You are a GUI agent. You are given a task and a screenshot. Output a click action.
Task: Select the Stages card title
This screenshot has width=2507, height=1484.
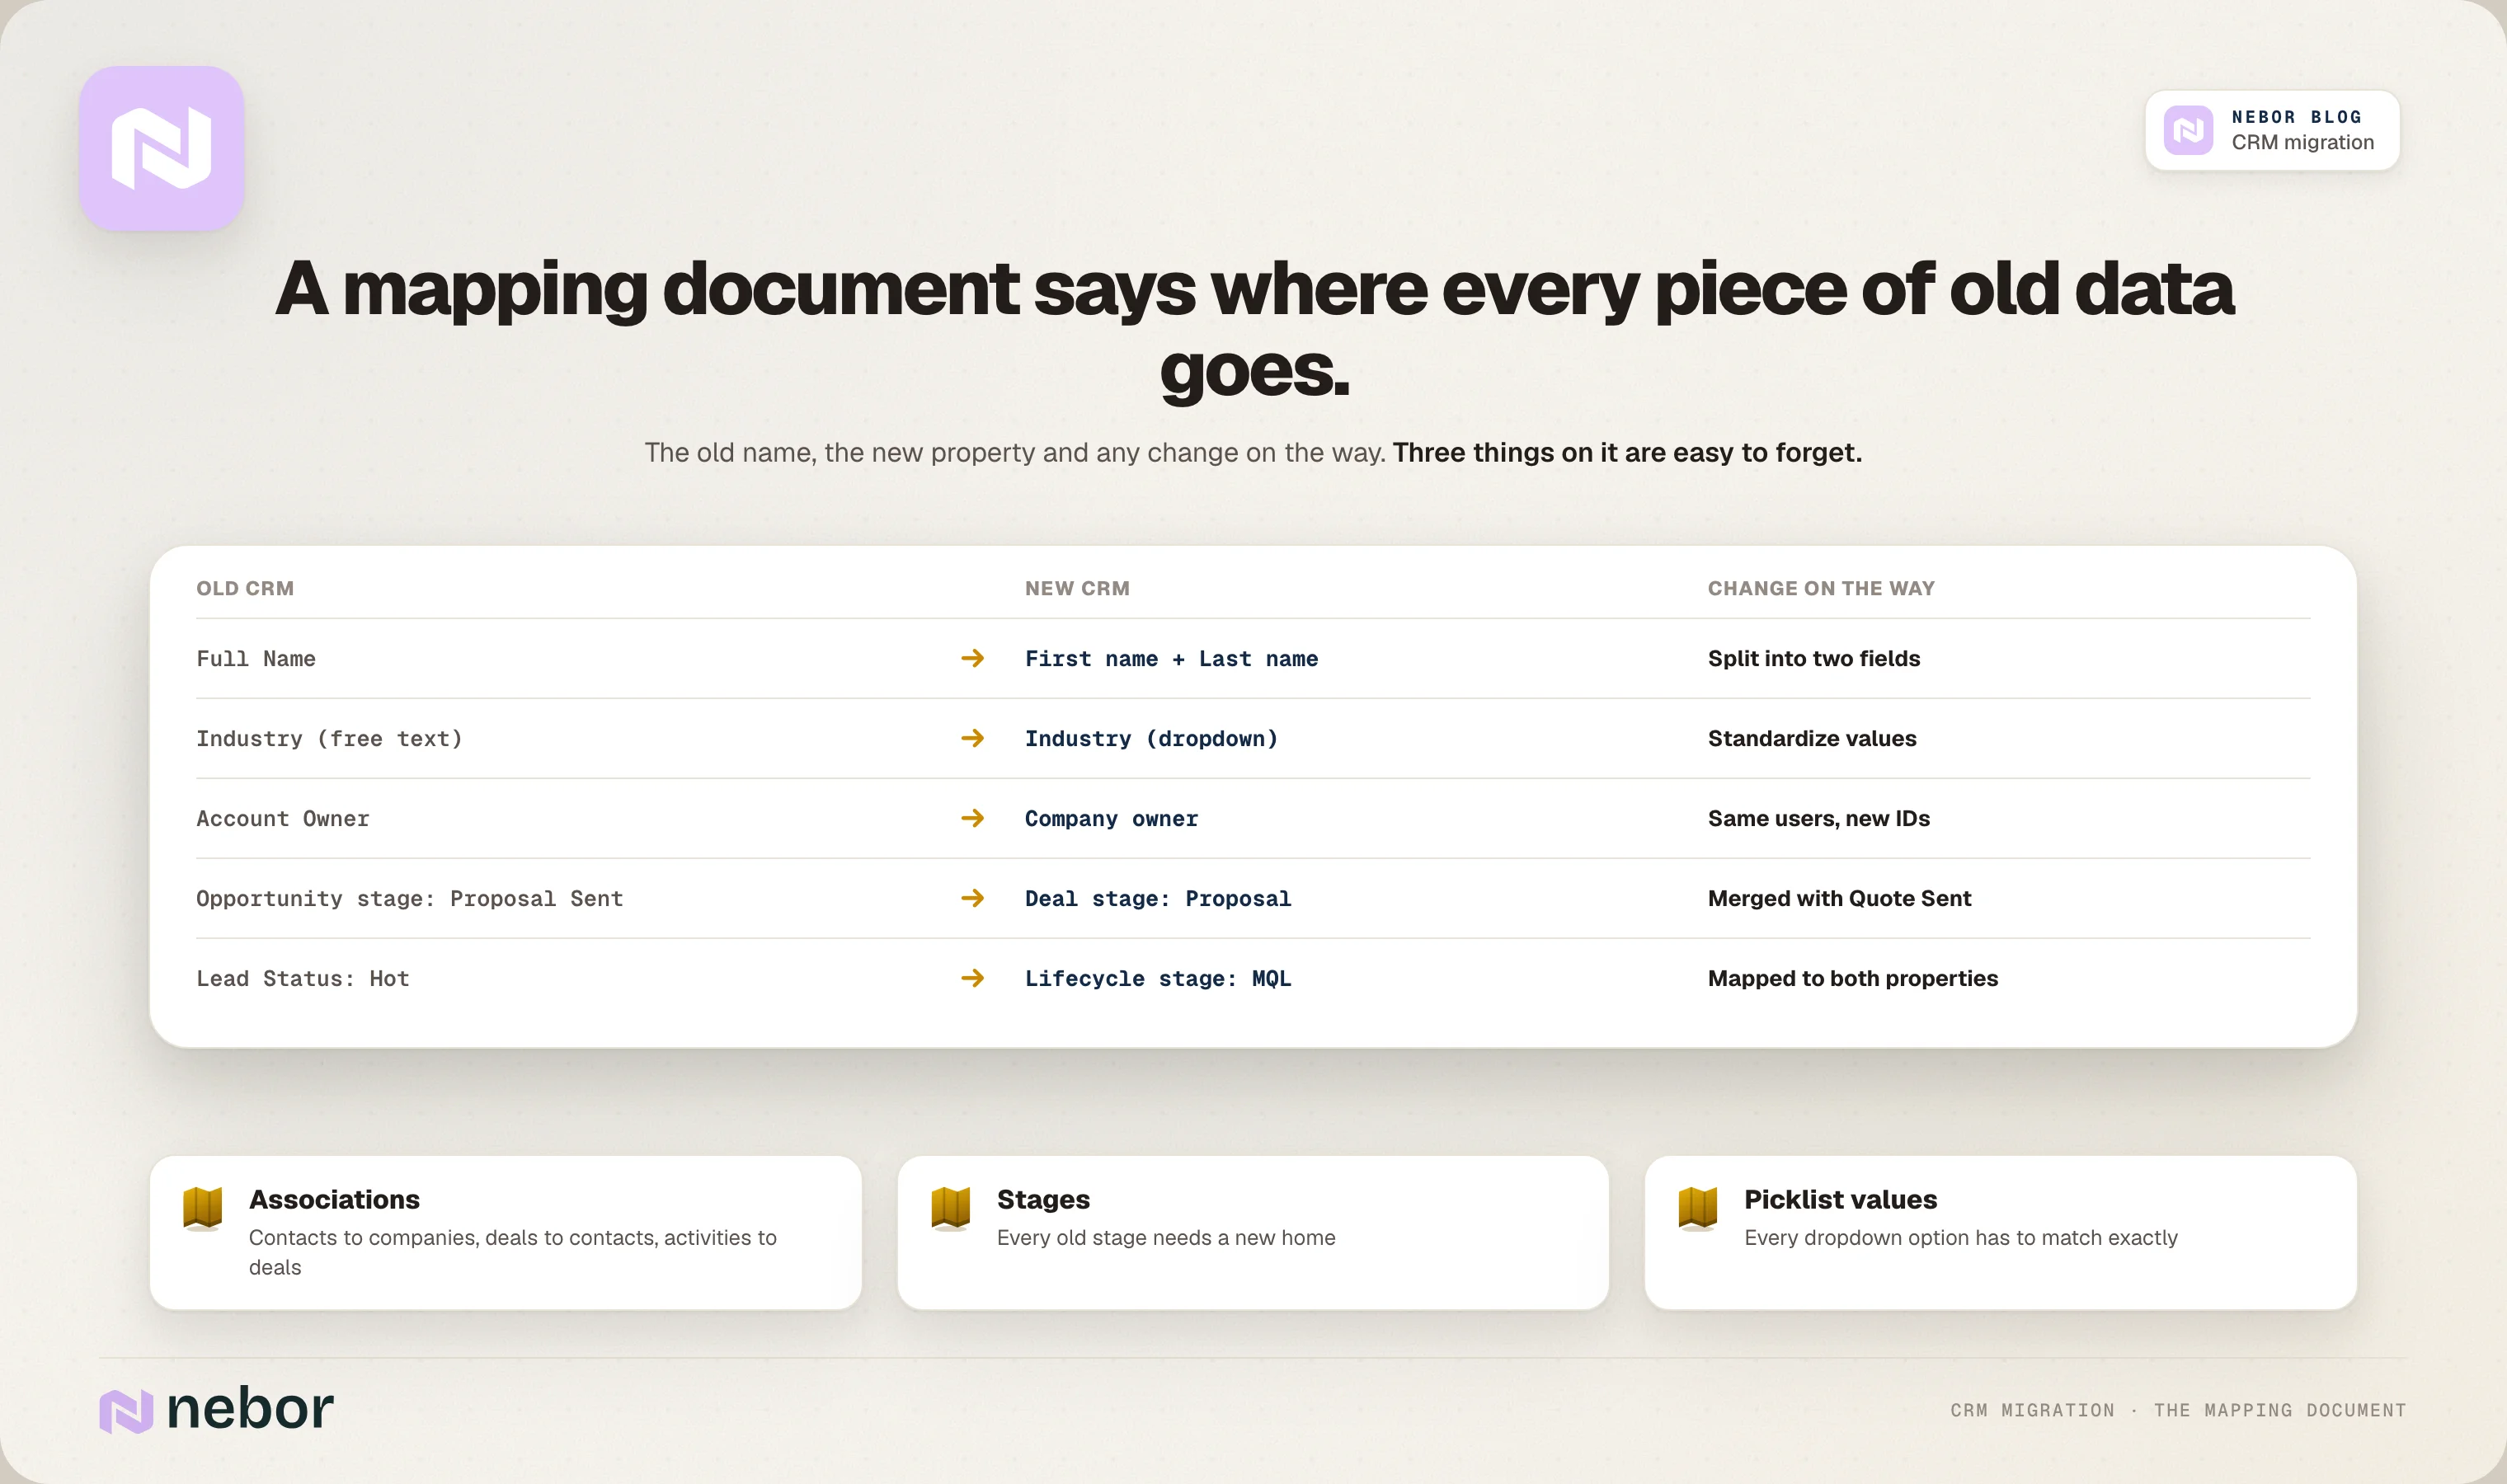click(1043, 1199)
